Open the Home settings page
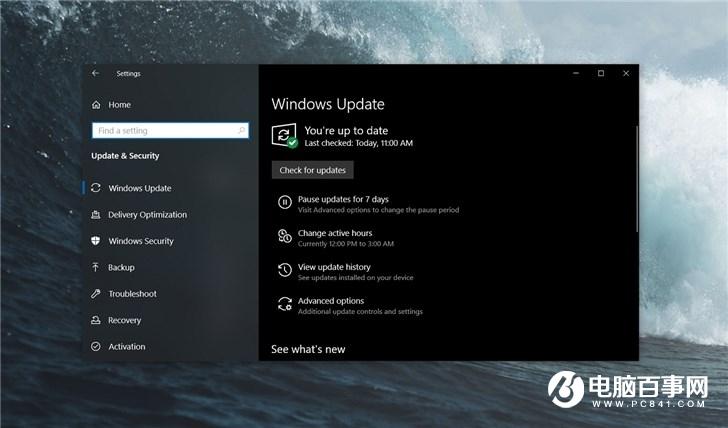This screenshot has height=428, width=728. click(x=119, y=105)
